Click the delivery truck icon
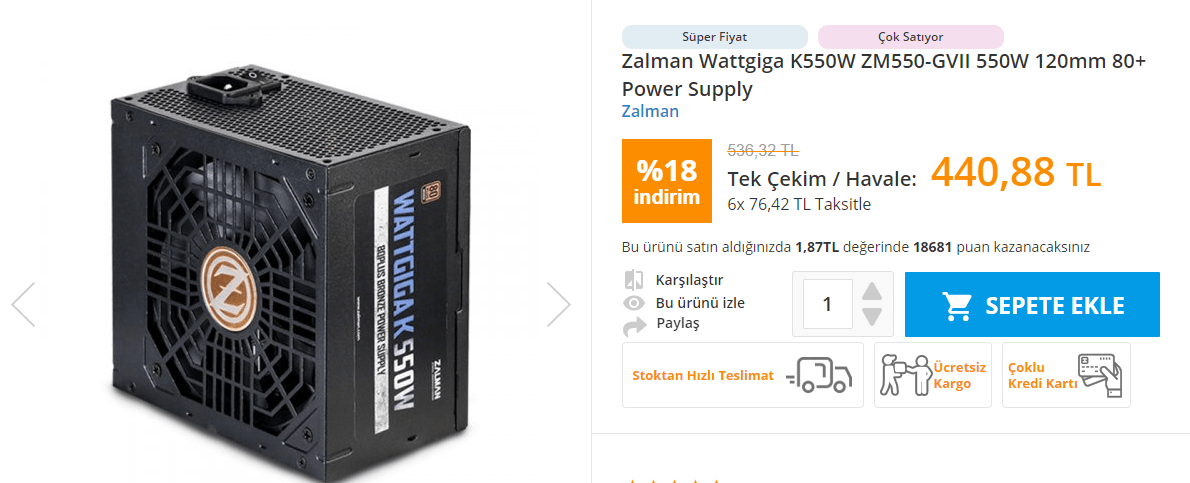The width and height of the screenshot is (1190, 483). tap(819, 375)
